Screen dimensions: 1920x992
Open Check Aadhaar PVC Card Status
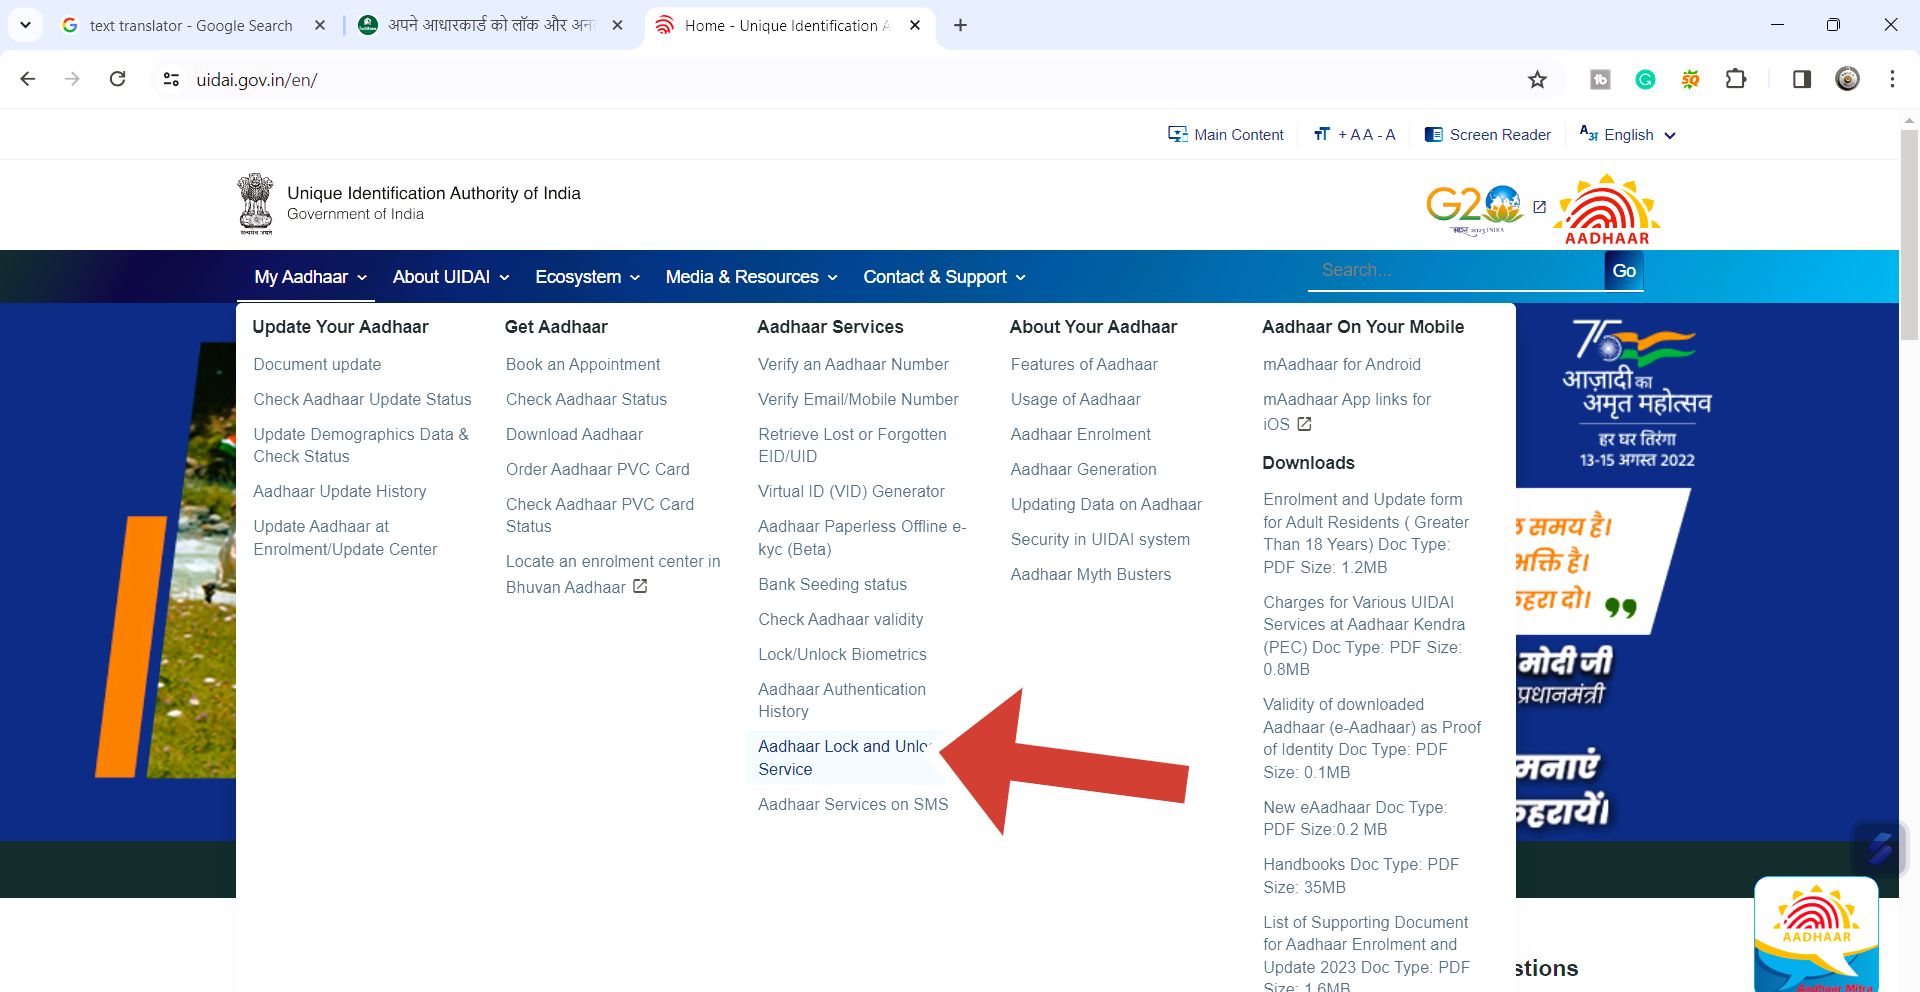[x=599, y=515]
